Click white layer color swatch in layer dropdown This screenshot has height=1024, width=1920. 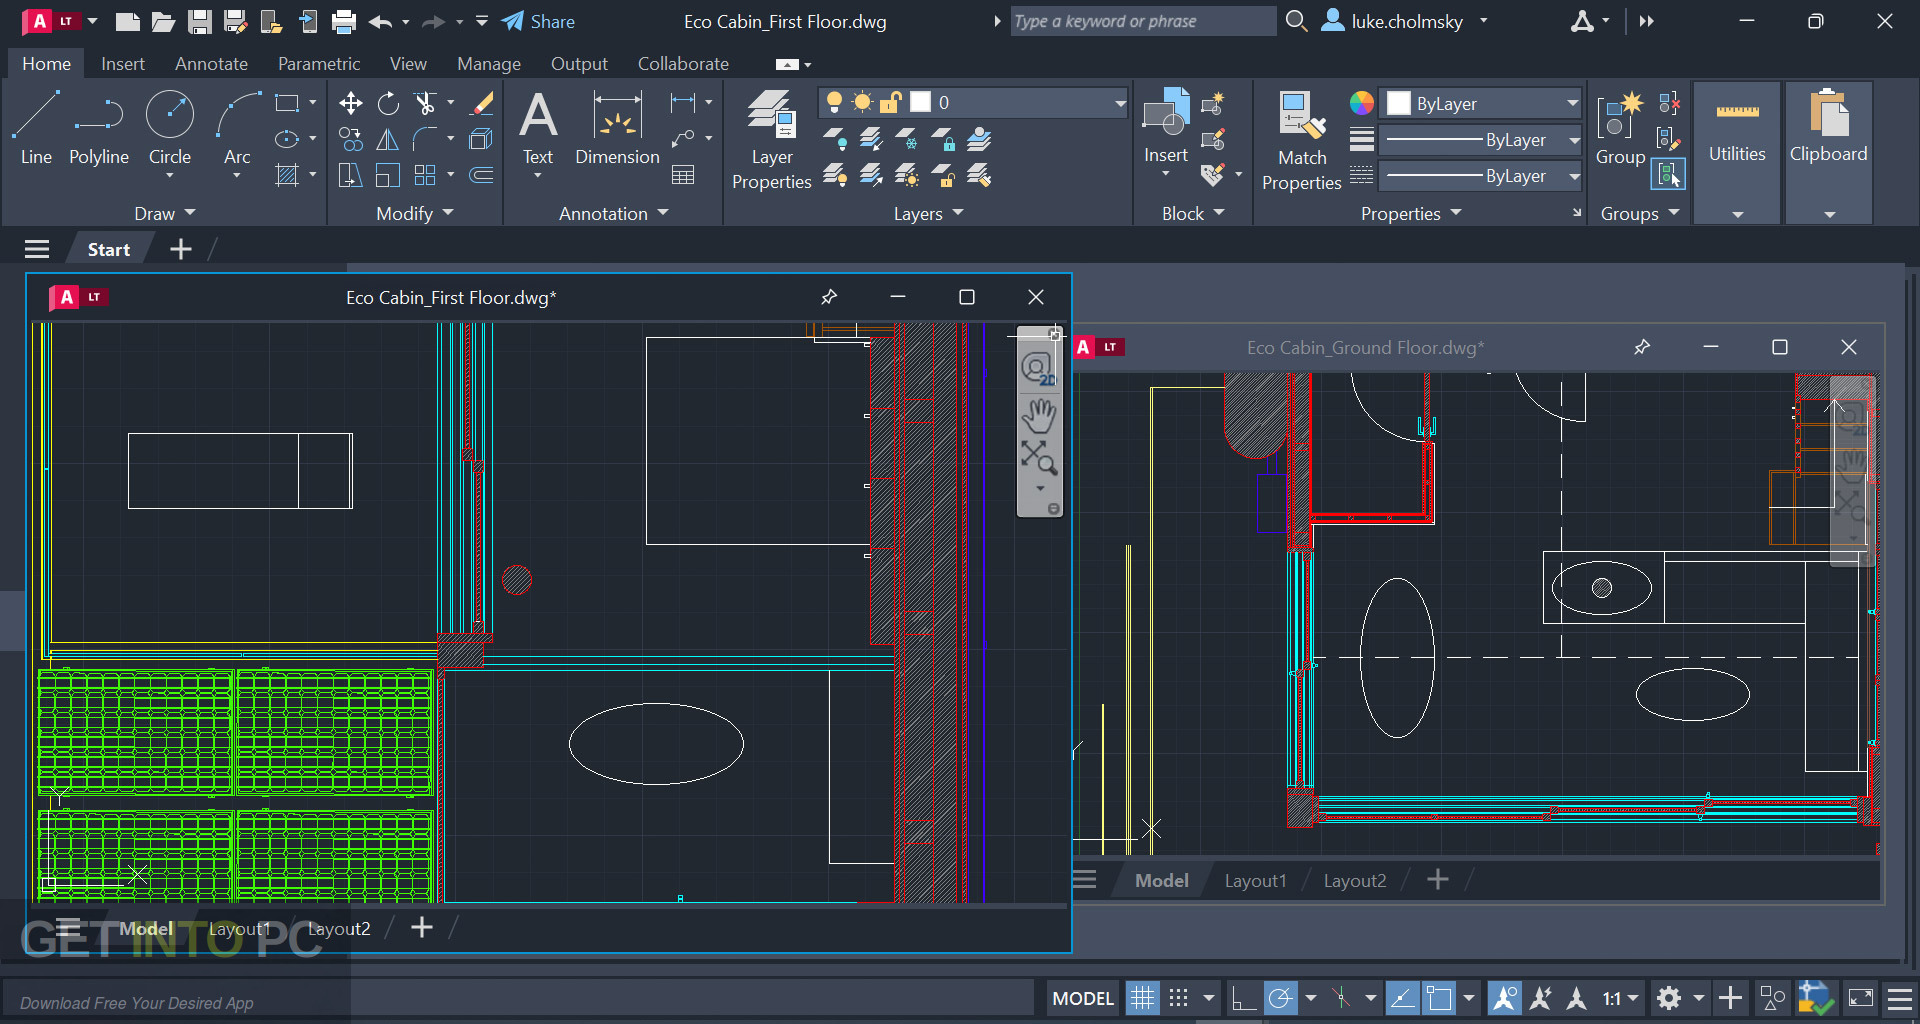pyautogui.click(x=920, y=102)
